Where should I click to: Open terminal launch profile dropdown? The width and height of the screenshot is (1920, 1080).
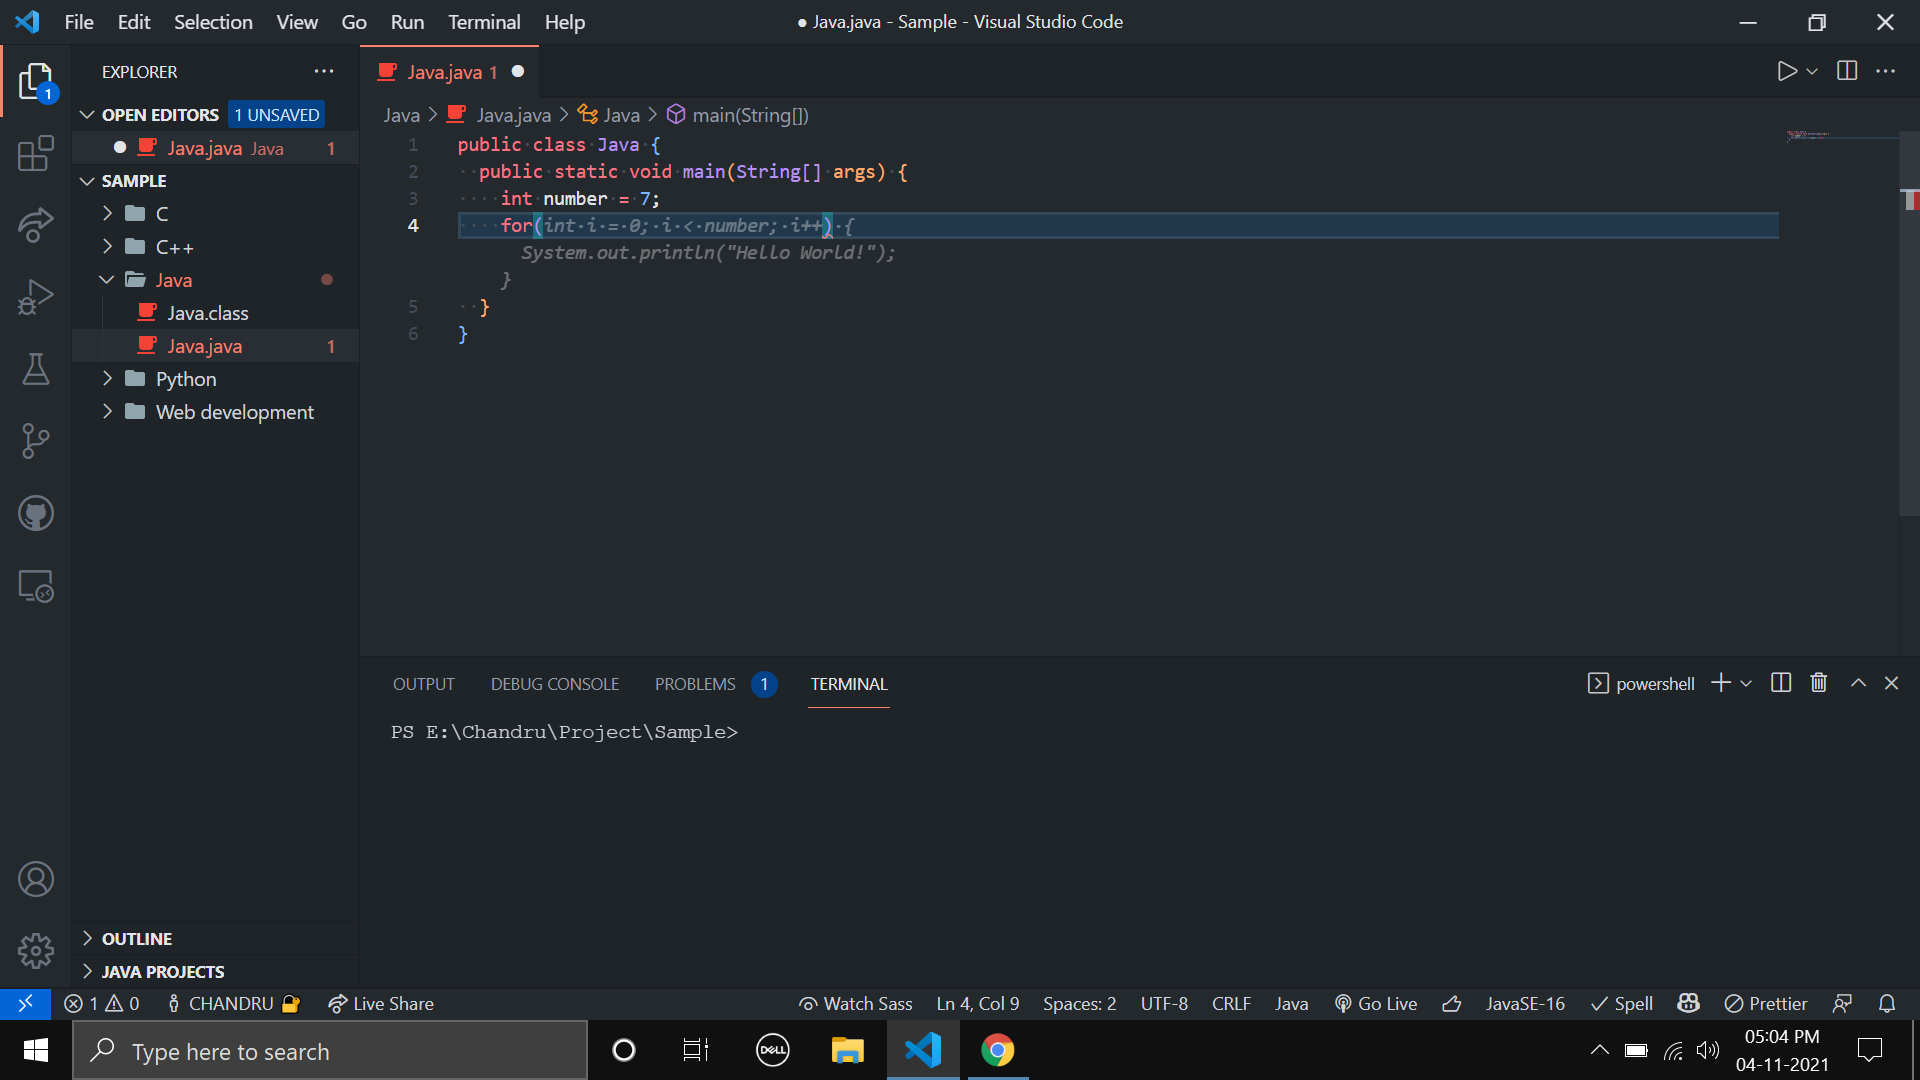[1746, 683]
